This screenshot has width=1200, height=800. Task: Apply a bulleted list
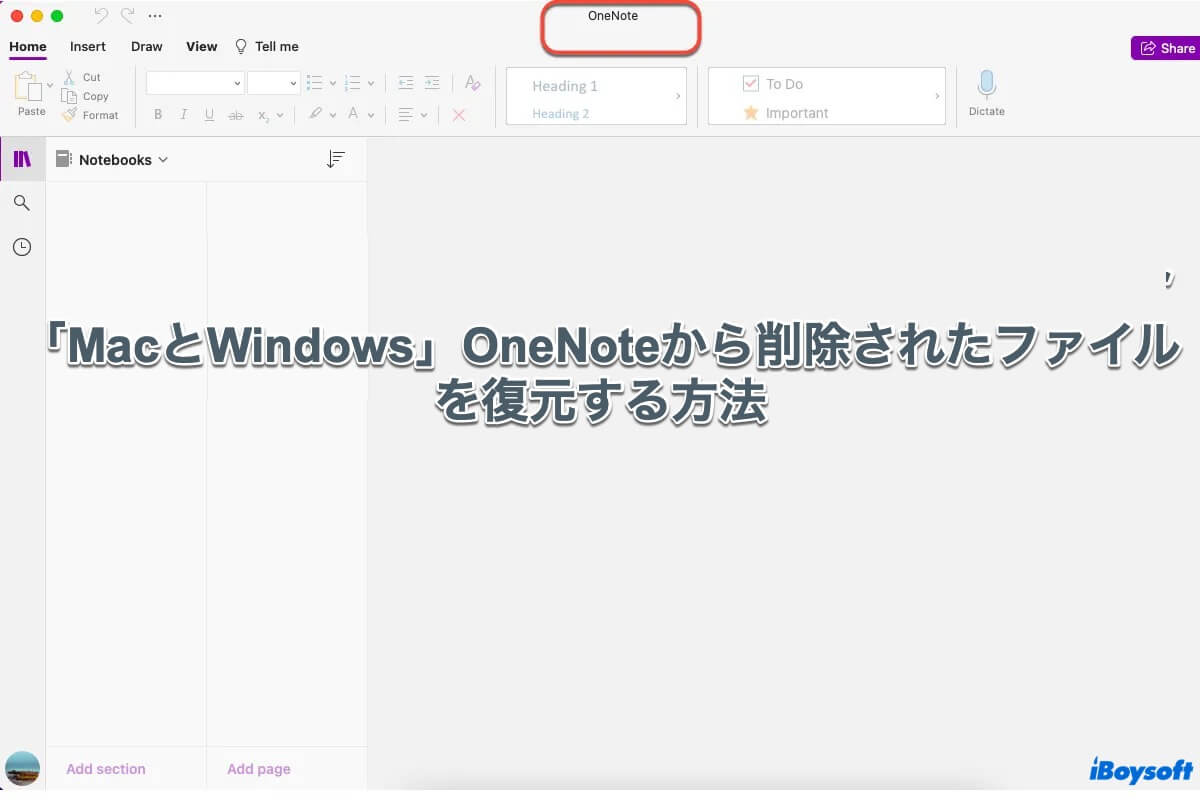tap(315, 83)
